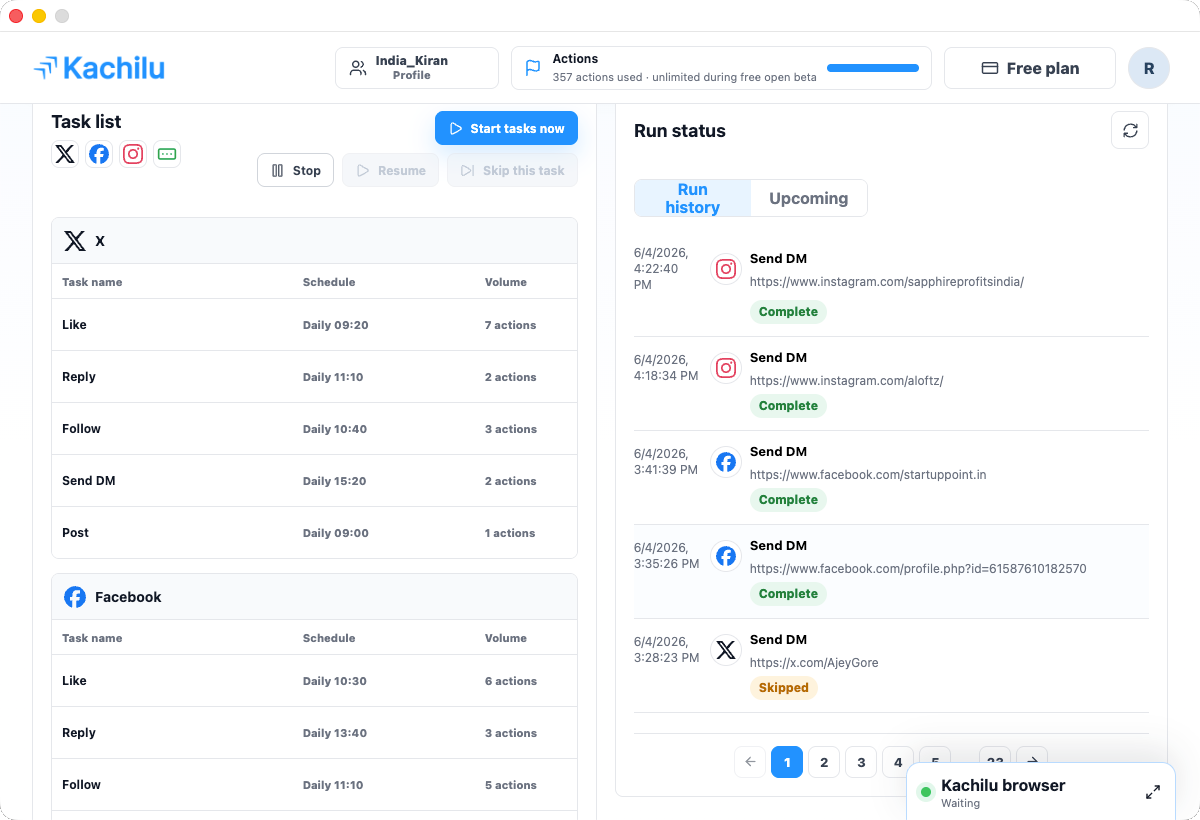Screen dimensions: 1200x820
Task: Filter task list by green message icon
Action: point(167,154)
